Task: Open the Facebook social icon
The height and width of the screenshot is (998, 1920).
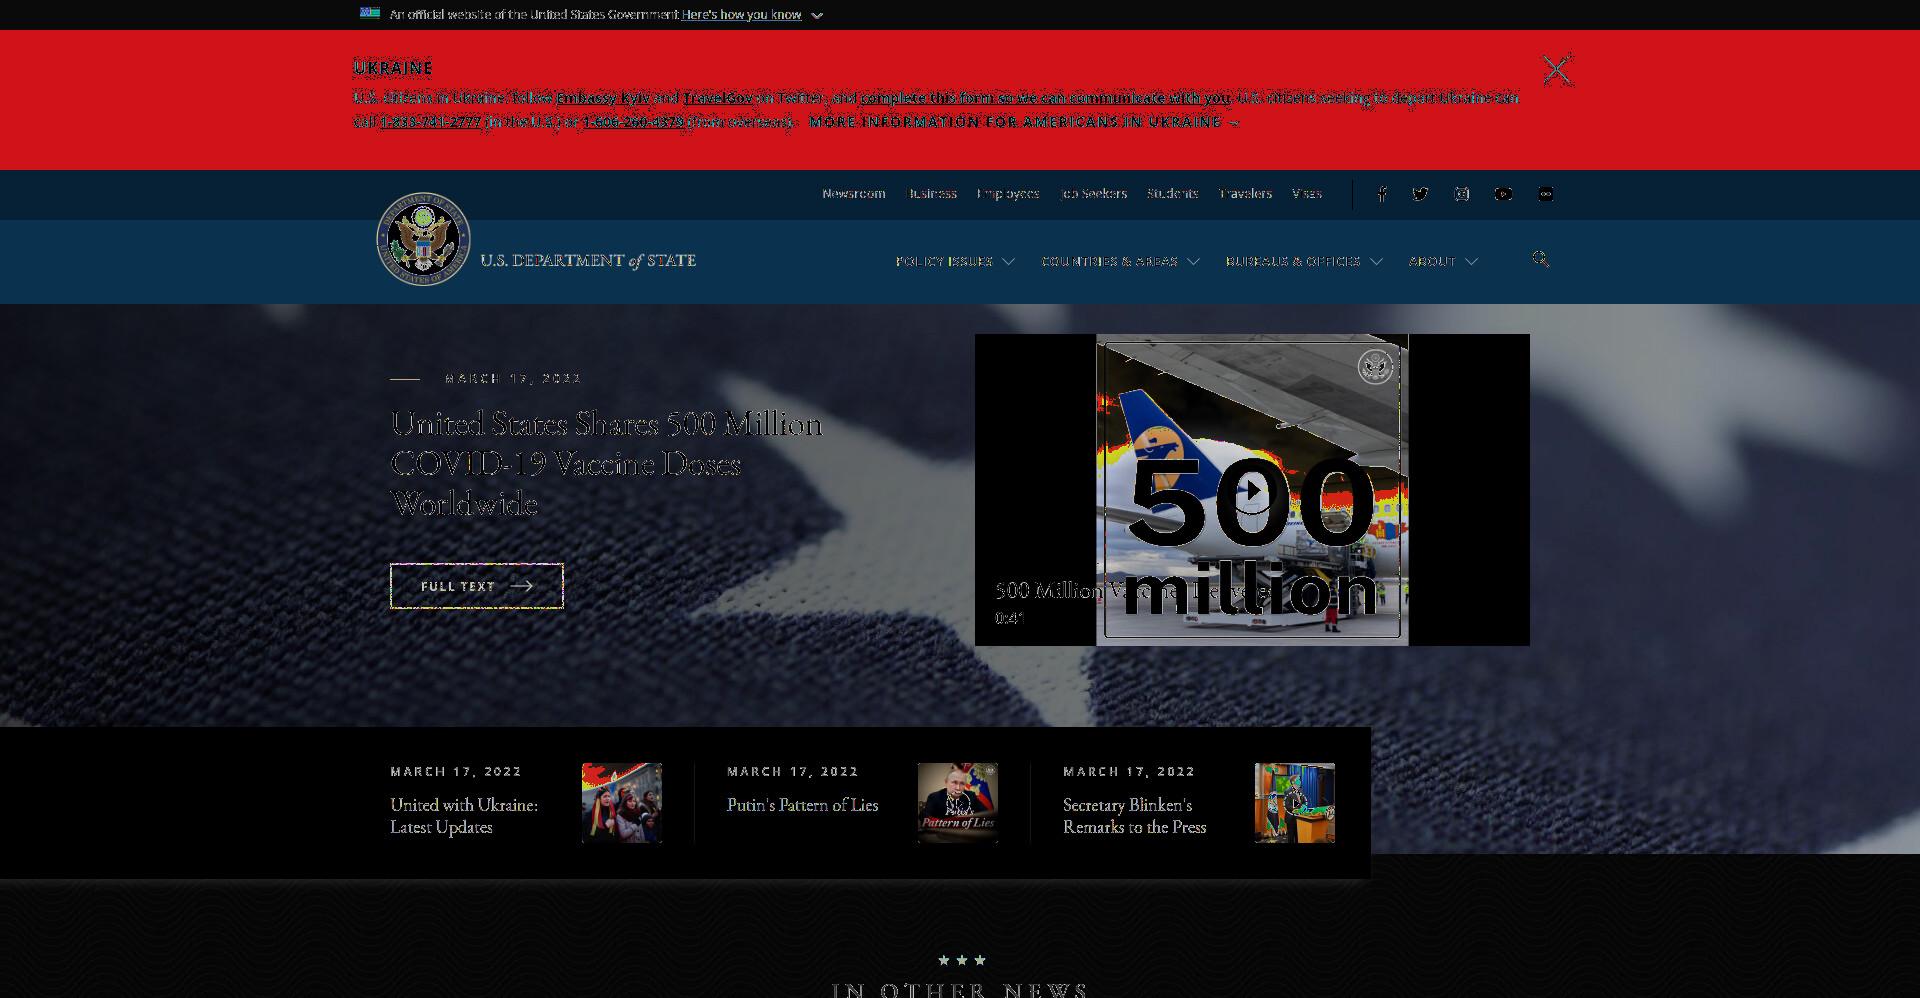Action: [1381, 194]
